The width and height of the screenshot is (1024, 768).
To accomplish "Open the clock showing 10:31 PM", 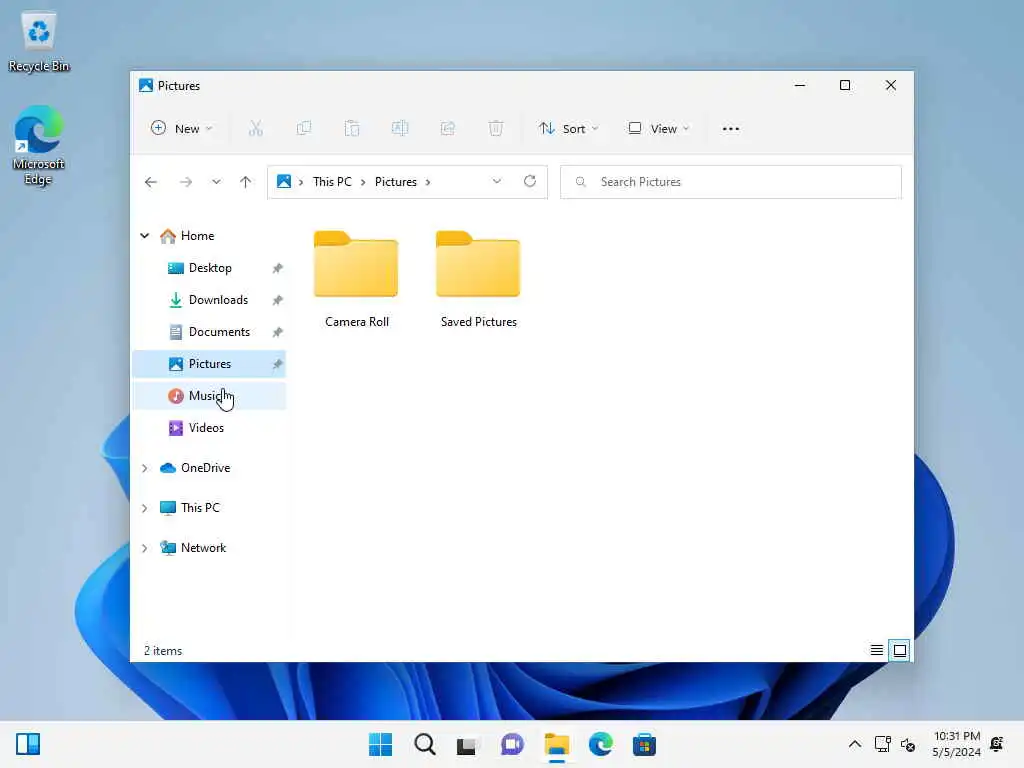I will [x=956, y=744].
